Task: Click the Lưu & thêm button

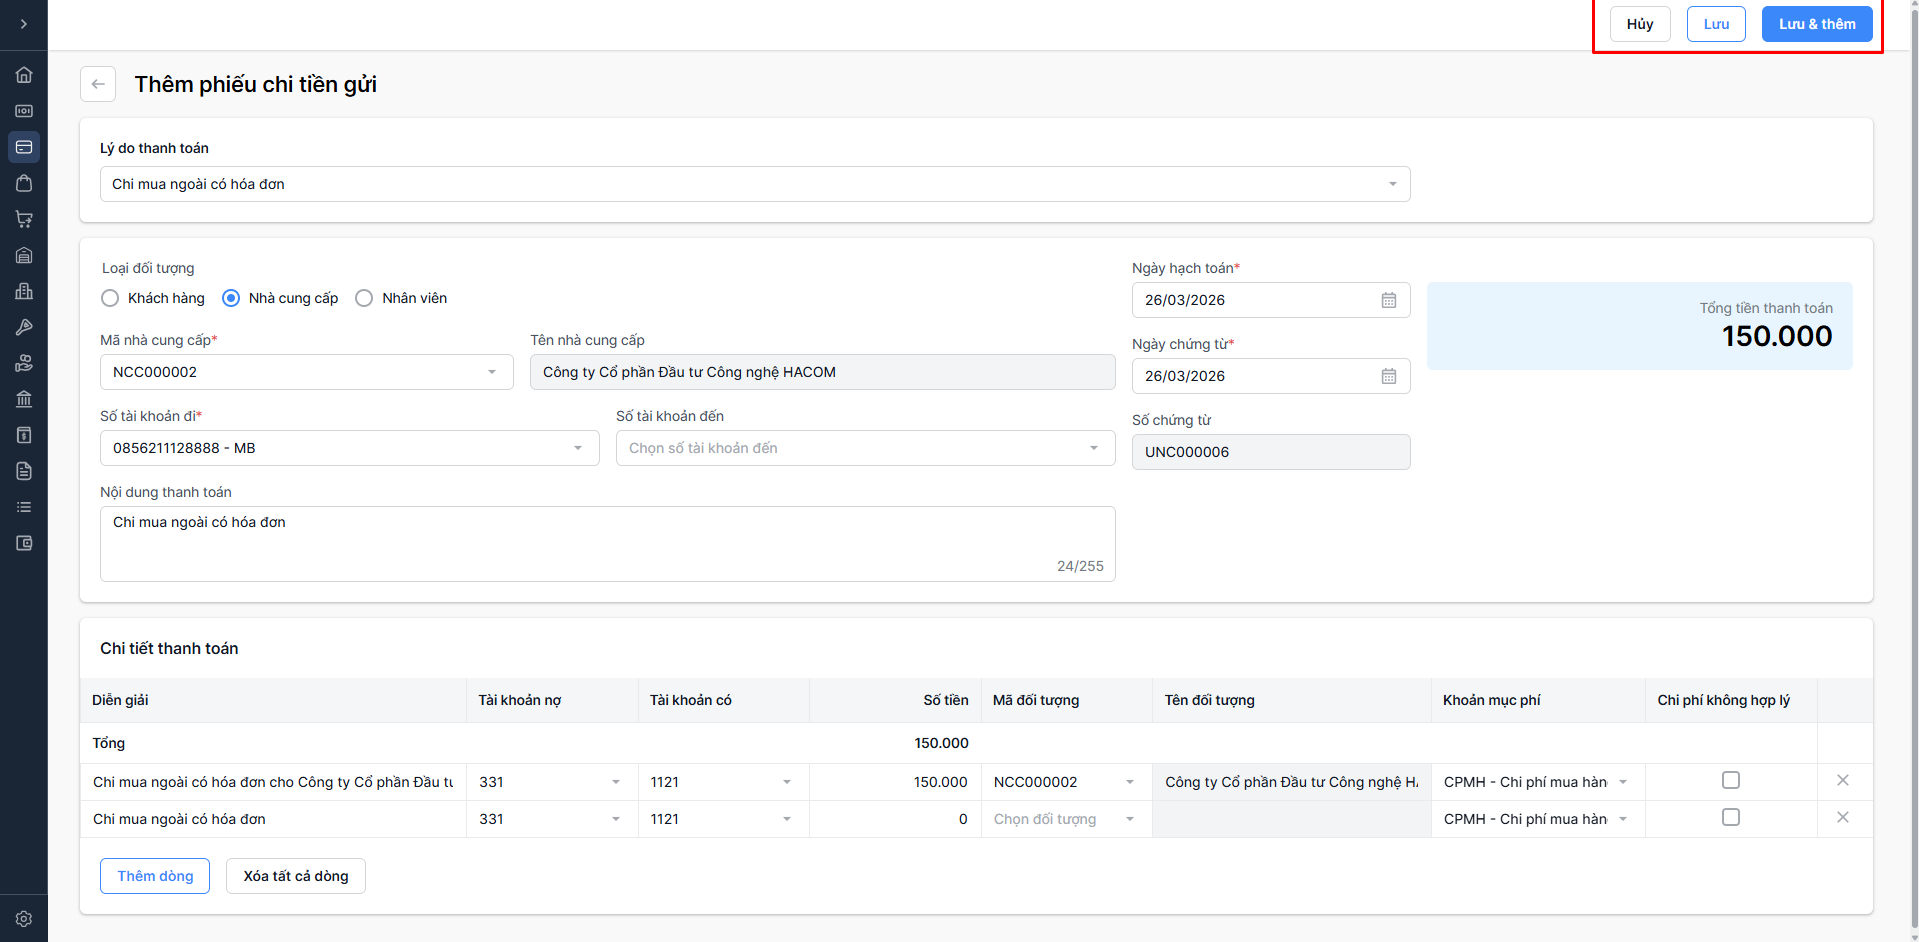Action: (x=1816, y=24)
